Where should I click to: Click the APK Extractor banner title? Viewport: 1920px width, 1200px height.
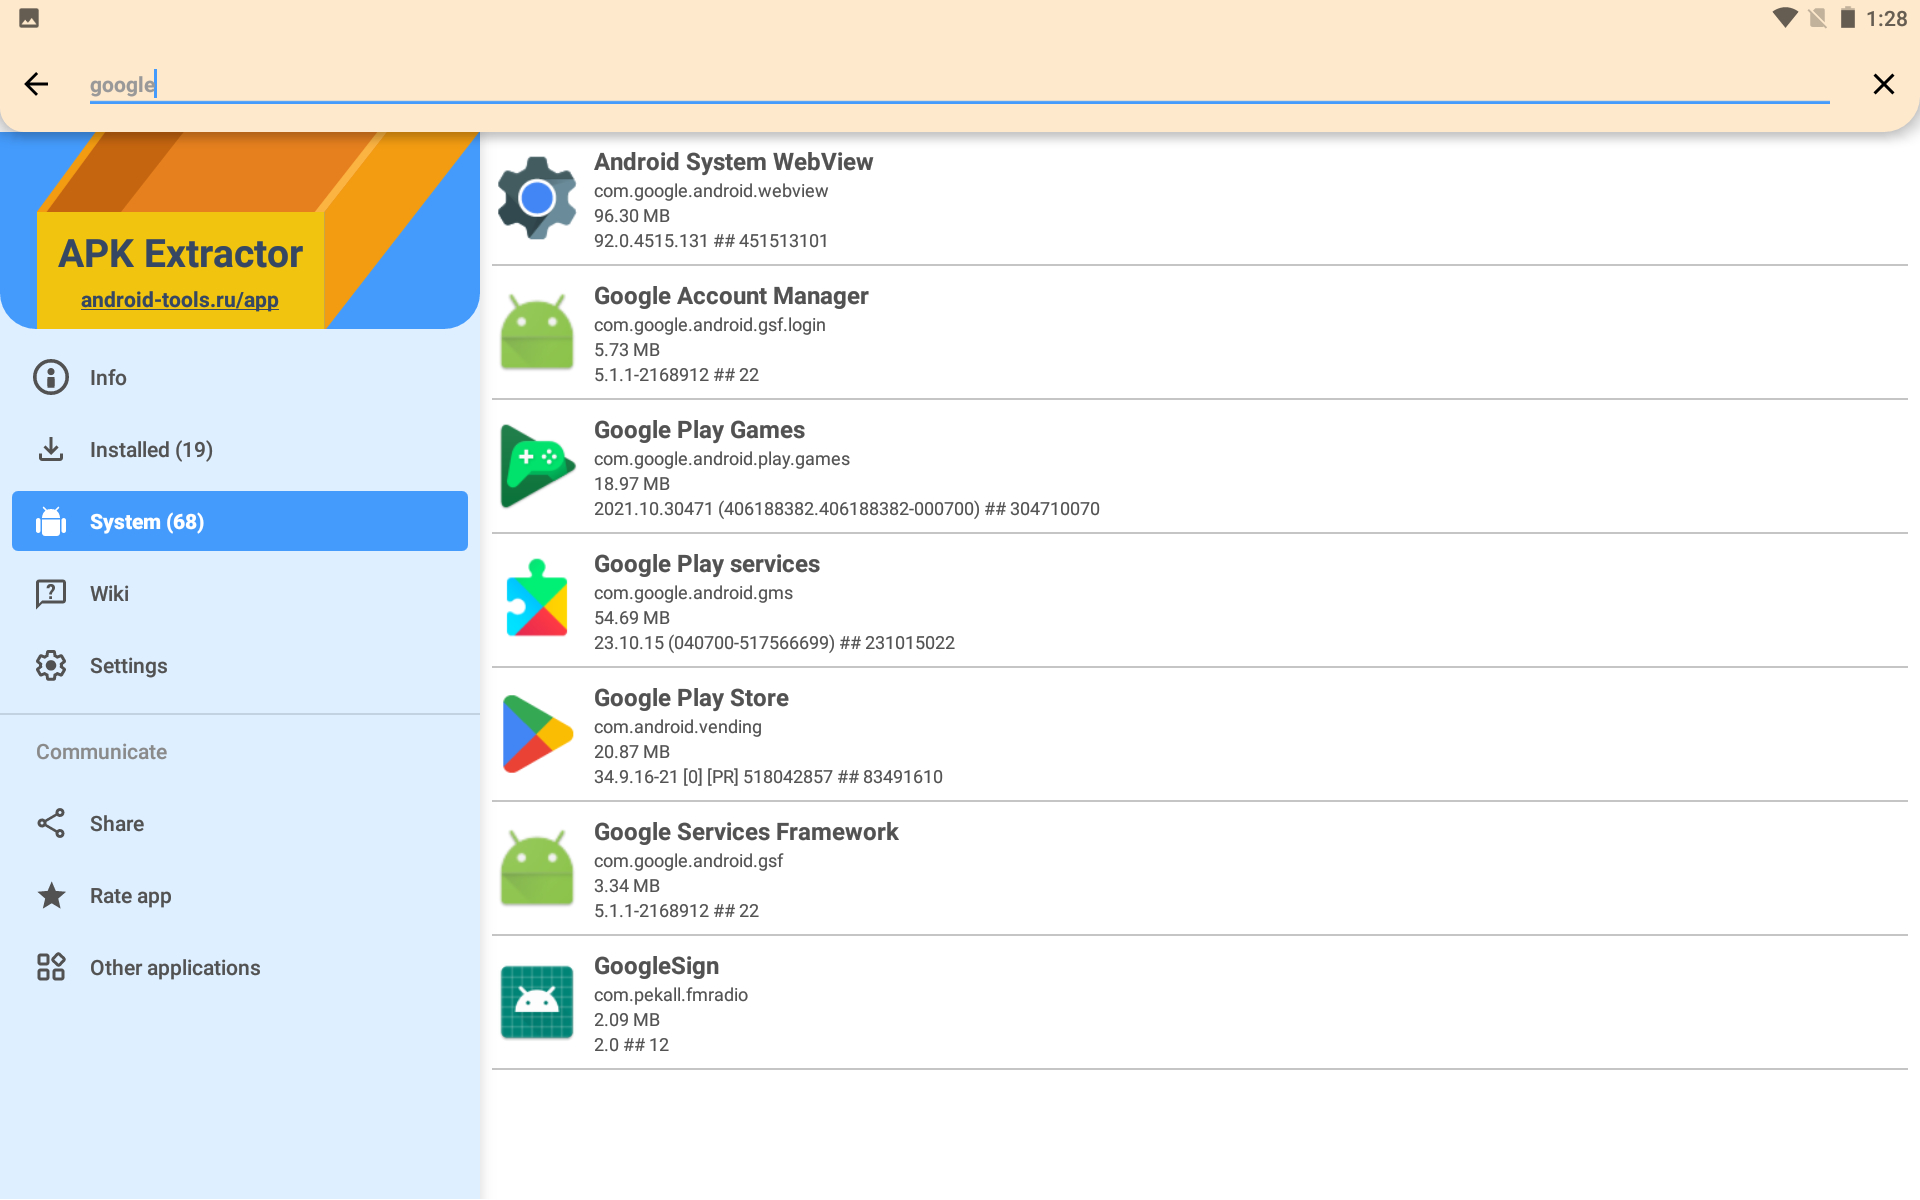pos(180,254)
